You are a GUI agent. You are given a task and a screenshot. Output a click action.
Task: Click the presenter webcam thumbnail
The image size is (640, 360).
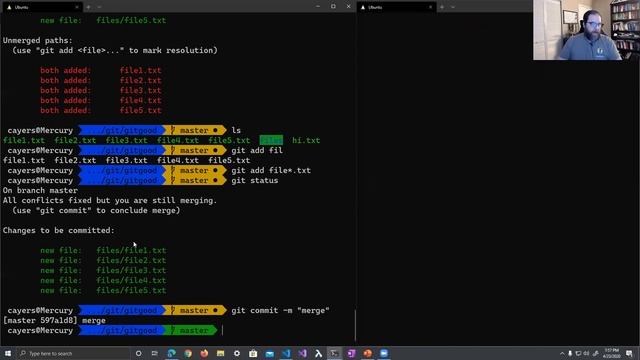coord(586,30)
